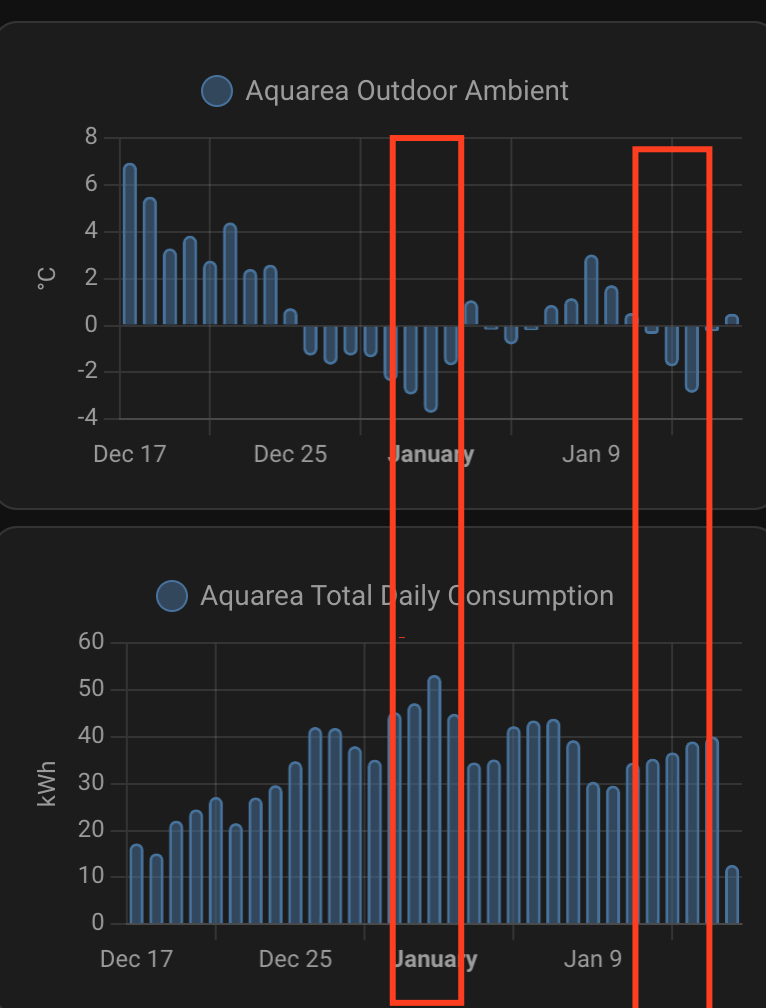Viewport: 766px width, 1008px height.
Task: Click "Dec 25" label under Daily Consumption chart
Action: click(x=295, y=960)
